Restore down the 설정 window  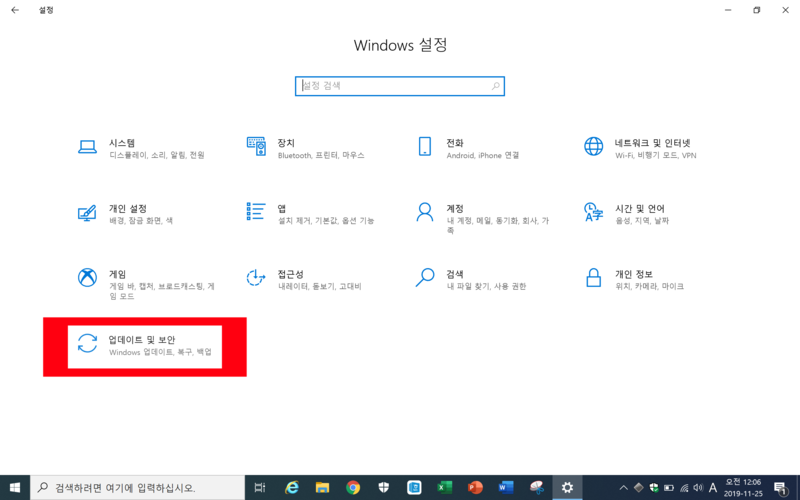point(757,10)
